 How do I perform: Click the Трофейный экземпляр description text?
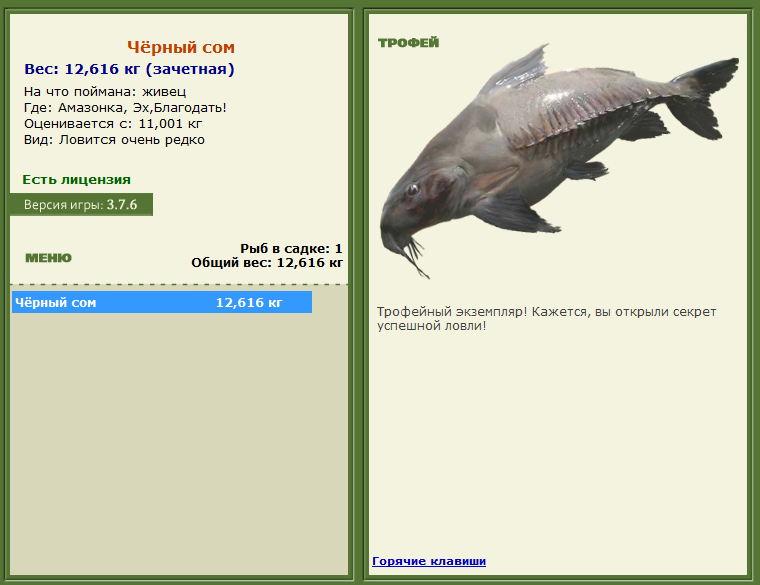[547, 318]
